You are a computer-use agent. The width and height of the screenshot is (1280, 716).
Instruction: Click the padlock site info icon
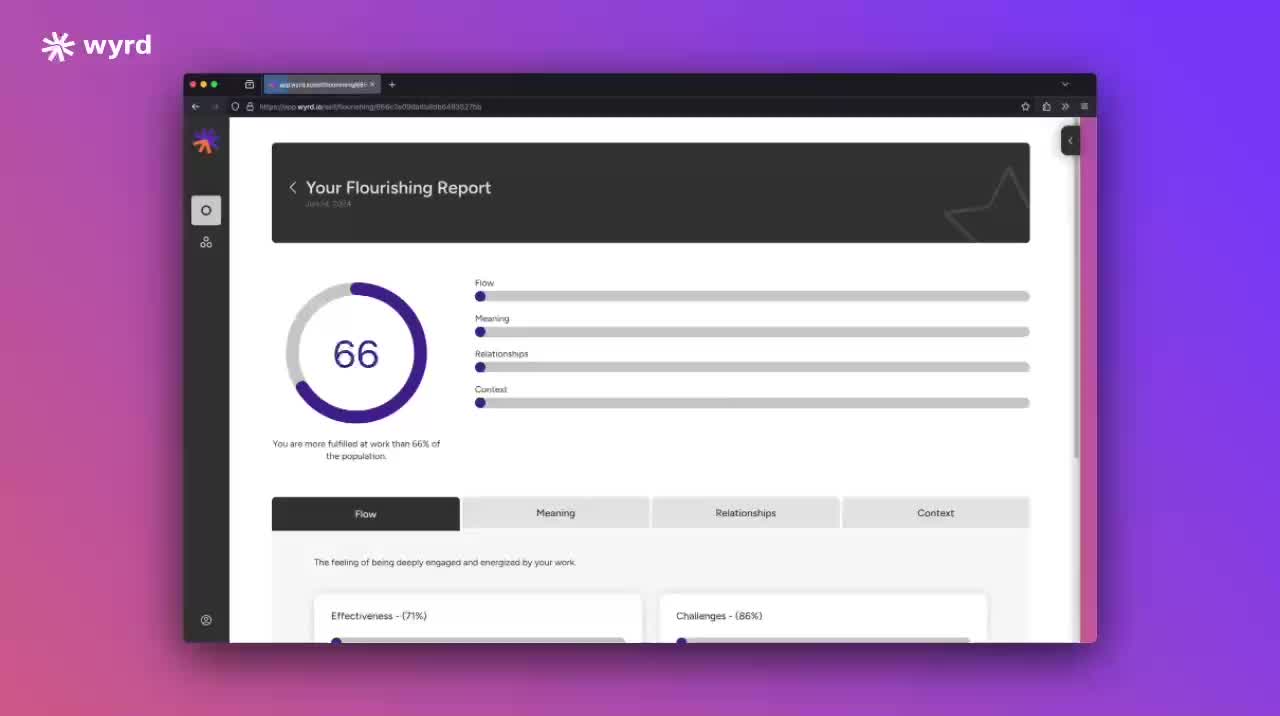[250, 106]
